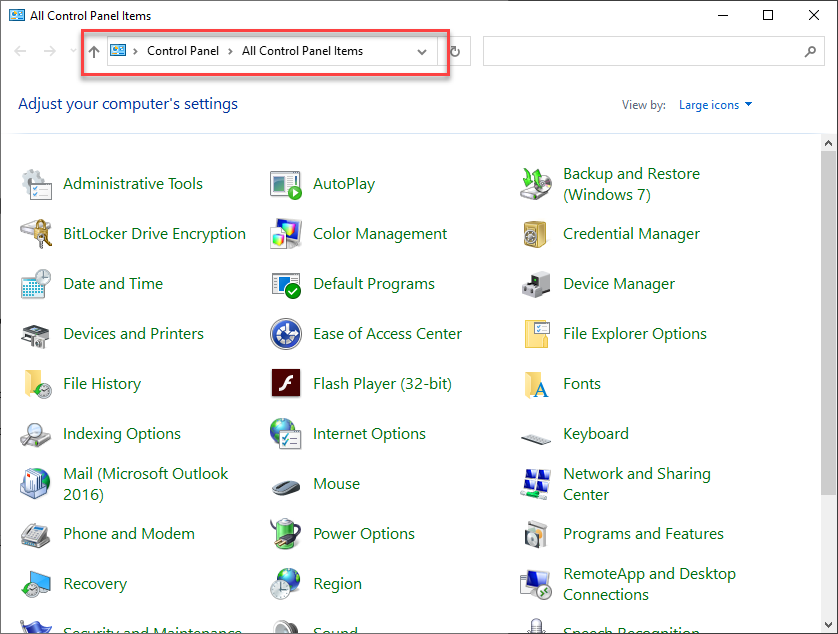Click the Control Panel breadcrumb segment
The image size is (838, 634).
click(183, 51)
